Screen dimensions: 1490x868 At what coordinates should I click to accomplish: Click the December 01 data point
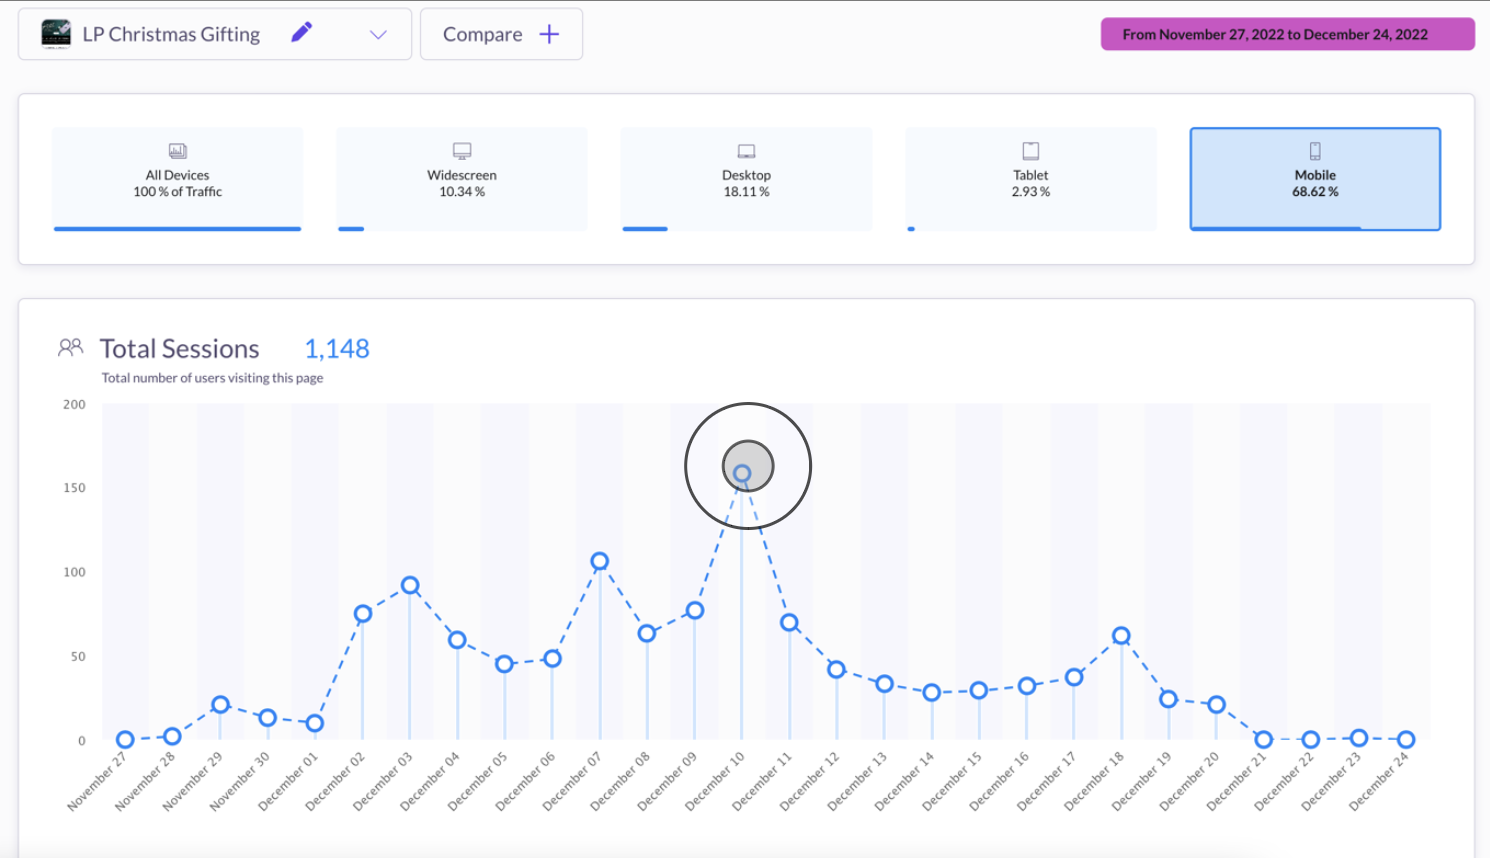click(x=315, y=723)
